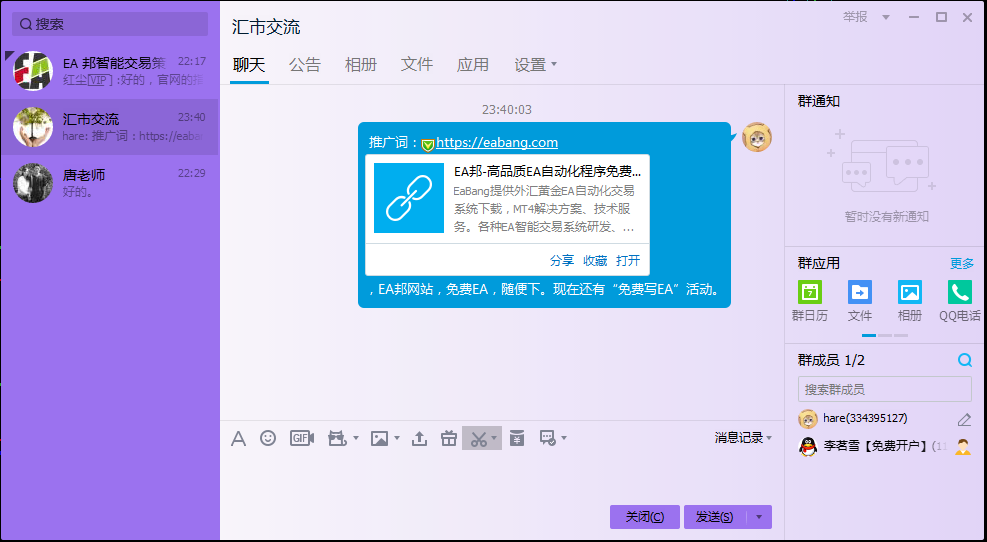Open the 唐老师 conversation
This screenshot has width=987, height=542.
click(110, 183)
